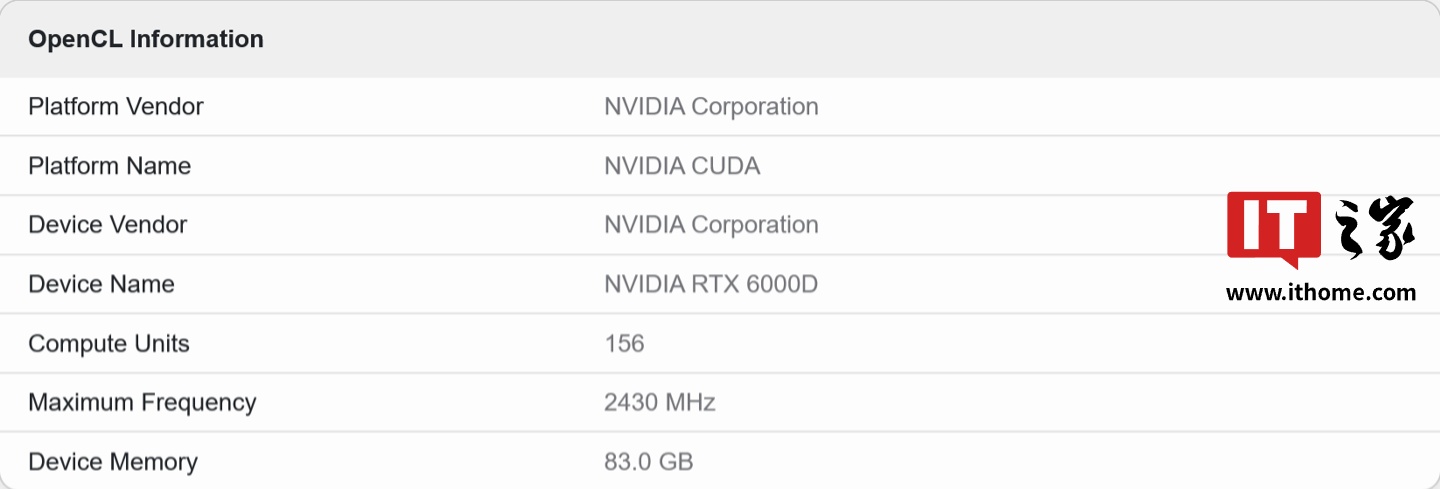1440x489 pixels.
Task: Select the Device Vendor label
Action: coord(108,224)
